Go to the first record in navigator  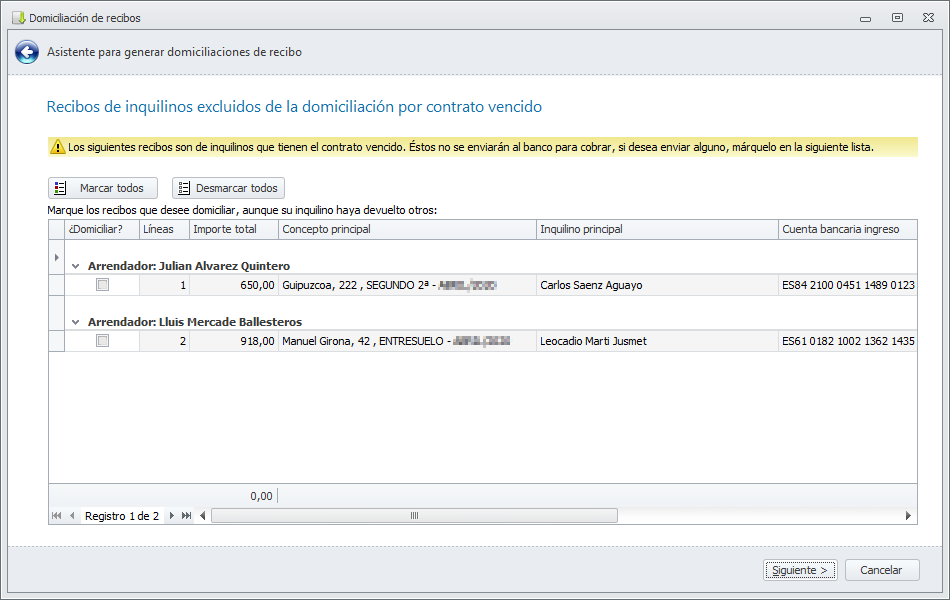(56, 516)
